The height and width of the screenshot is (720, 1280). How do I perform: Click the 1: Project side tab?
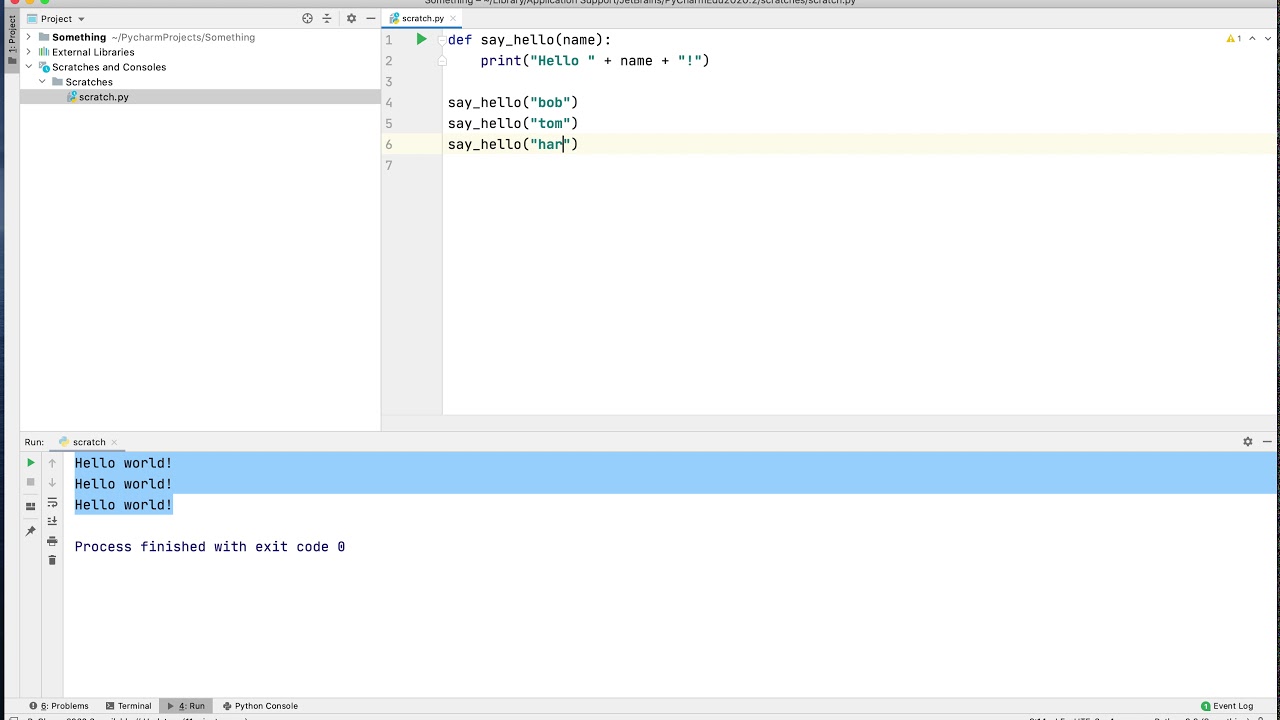pyautogui.click(x=11, y=40)
